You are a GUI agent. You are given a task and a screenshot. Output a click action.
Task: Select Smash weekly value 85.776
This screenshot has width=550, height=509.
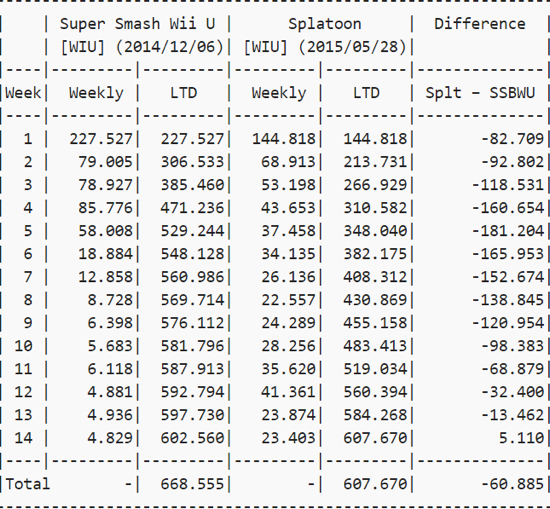[106, 208]
